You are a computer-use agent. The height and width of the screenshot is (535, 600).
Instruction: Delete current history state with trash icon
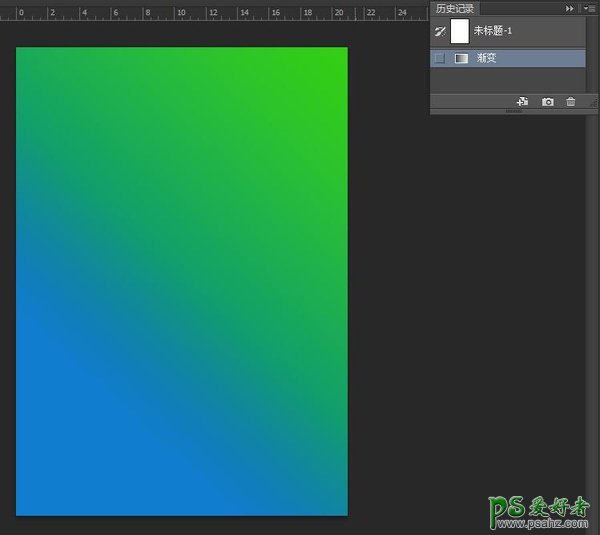[x=571, y=102]
